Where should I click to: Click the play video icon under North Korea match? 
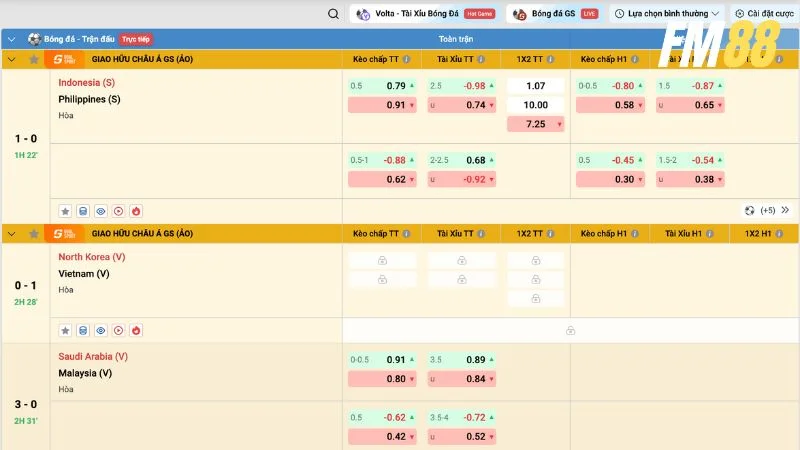[x=118, y=330]
